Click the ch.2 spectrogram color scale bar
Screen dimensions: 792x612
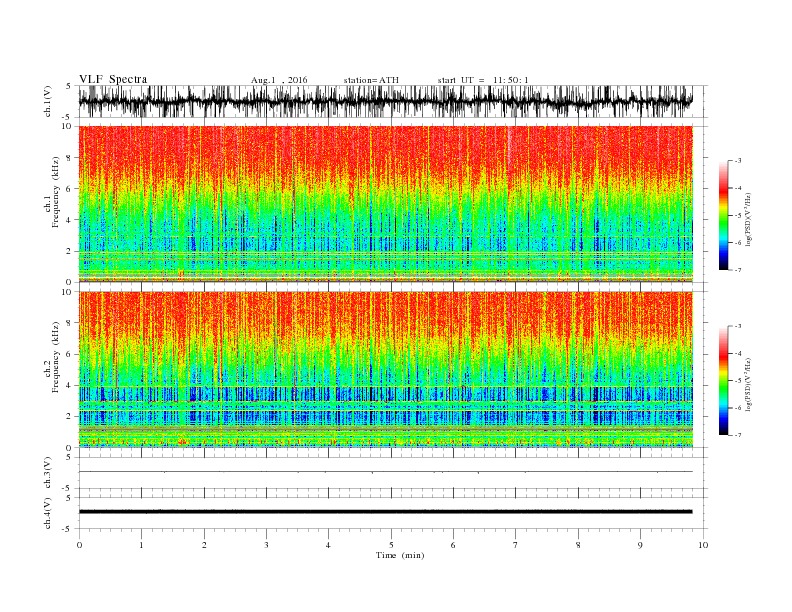tap(723, 381)
